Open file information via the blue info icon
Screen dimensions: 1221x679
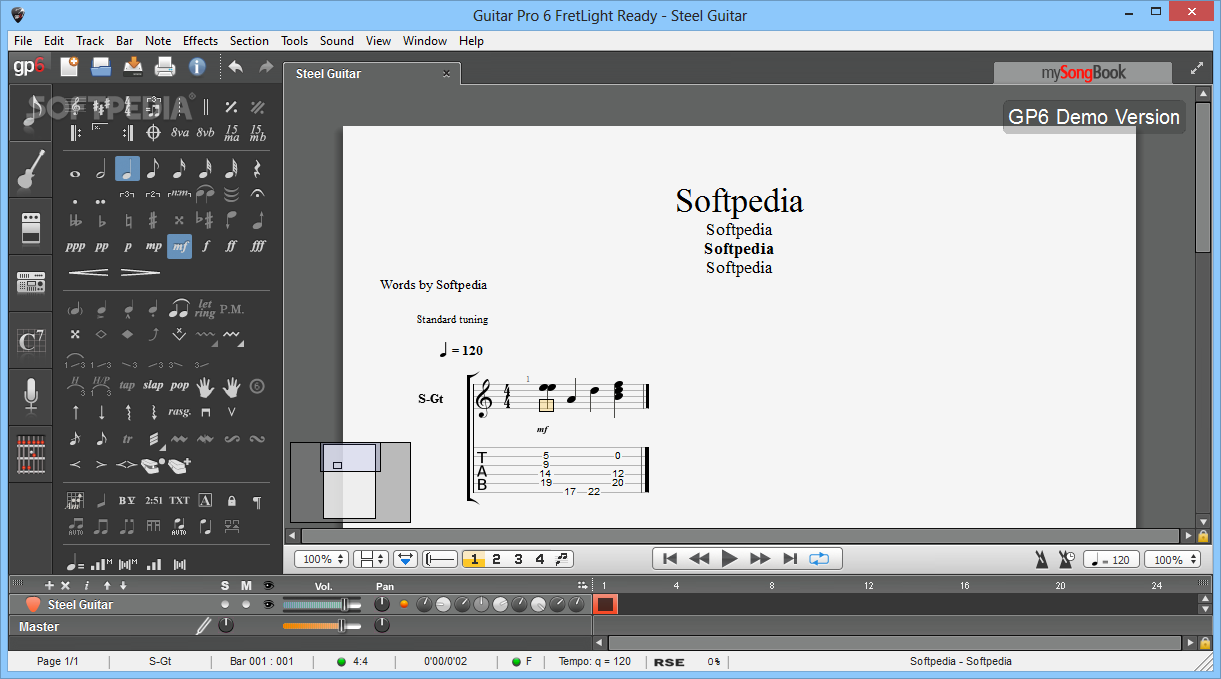197,67
